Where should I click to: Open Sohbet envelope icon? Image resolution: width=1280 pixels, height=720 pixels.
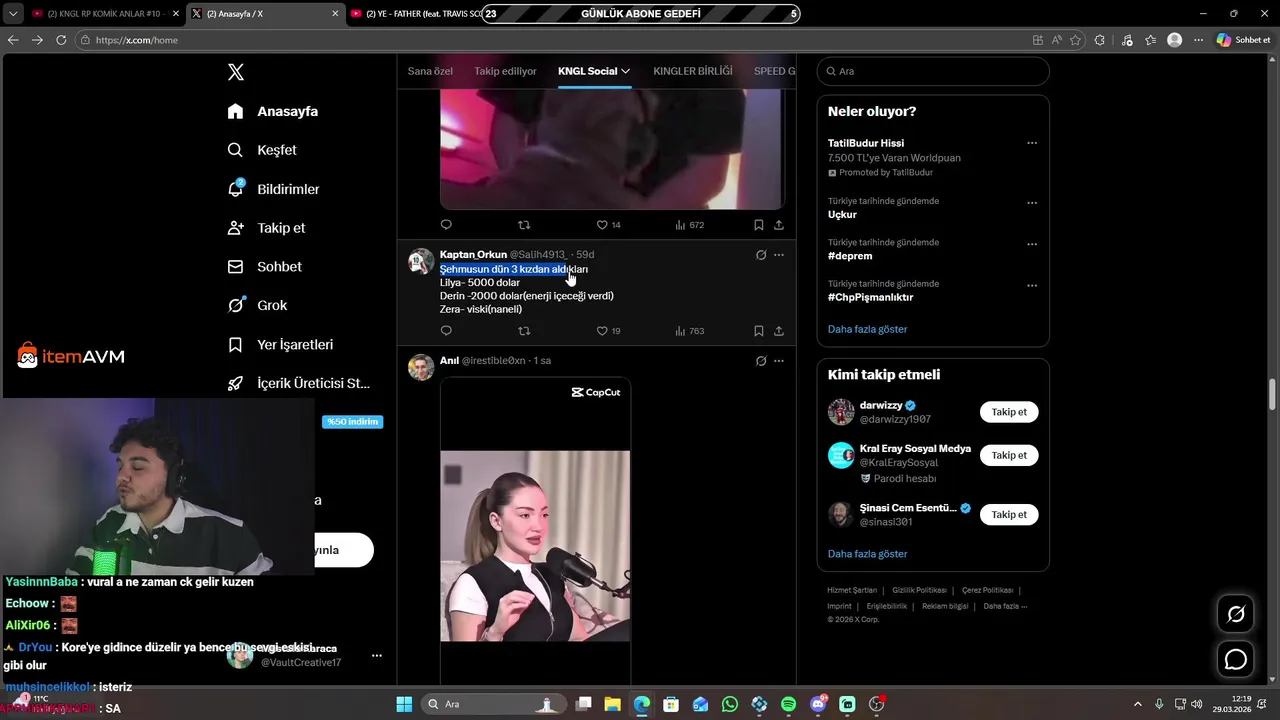(x=235, y=267)
